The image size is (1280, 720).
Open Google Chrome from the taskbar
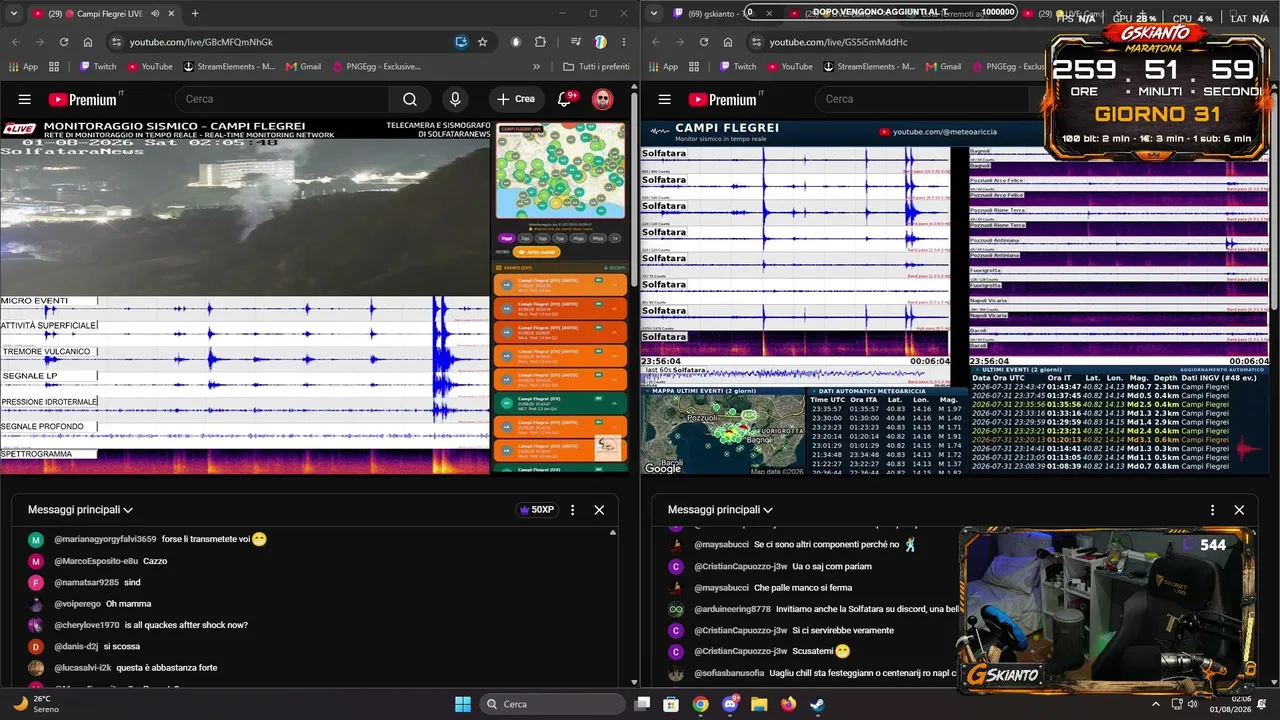point(700,704)
